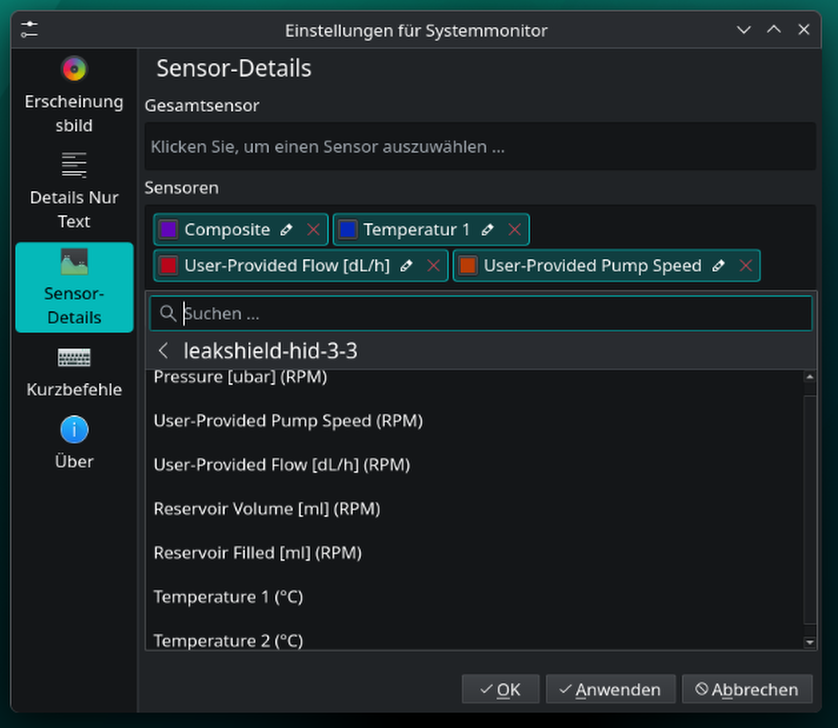
Task: Edit the Temperatur 1 sensor label
Action: point(487,230)
